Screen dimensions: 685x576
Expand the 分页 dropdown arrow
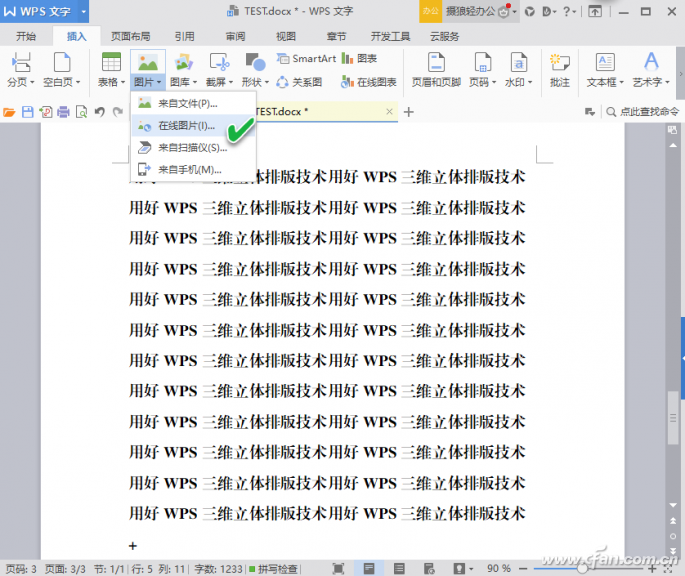point(32,82)
